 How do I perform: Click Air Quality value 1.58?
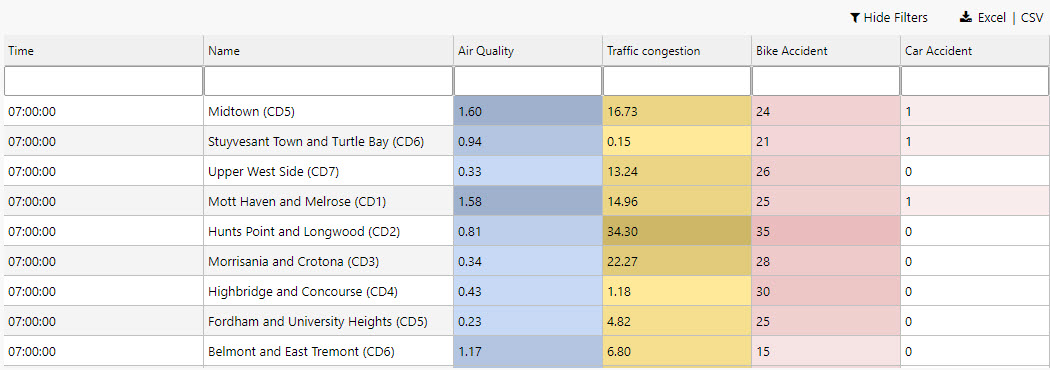click(x=528, y=201)
